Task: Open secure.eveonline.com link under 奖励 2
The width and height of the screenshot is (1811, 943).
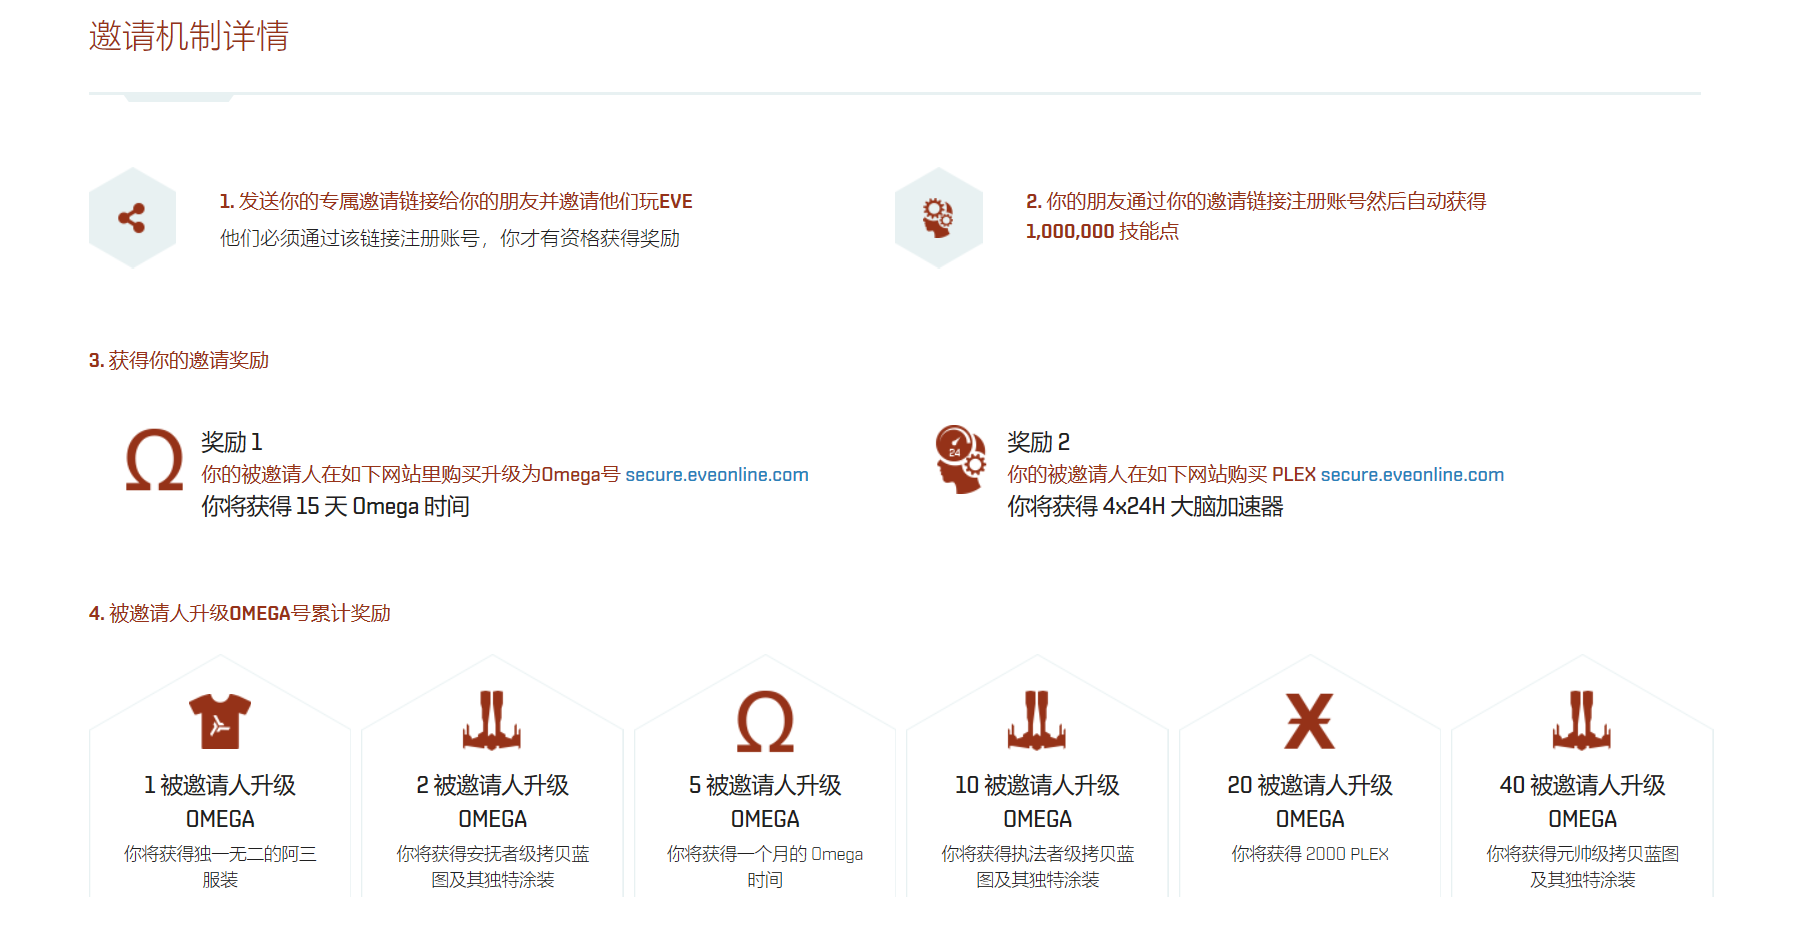Action: pyautogui.click(x=1412, y=475)
